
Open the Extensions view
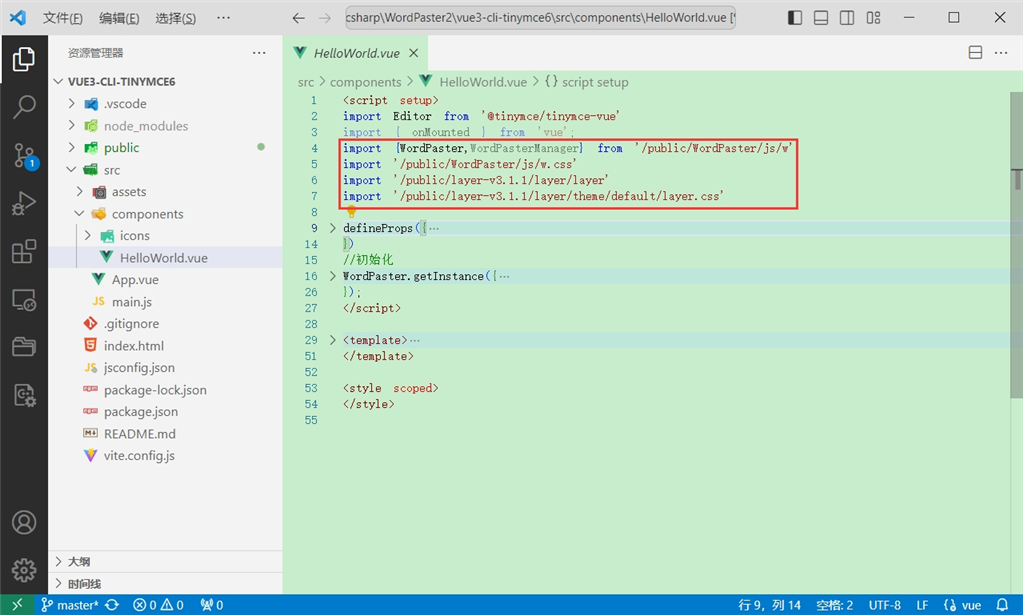[x=24, y=249]
